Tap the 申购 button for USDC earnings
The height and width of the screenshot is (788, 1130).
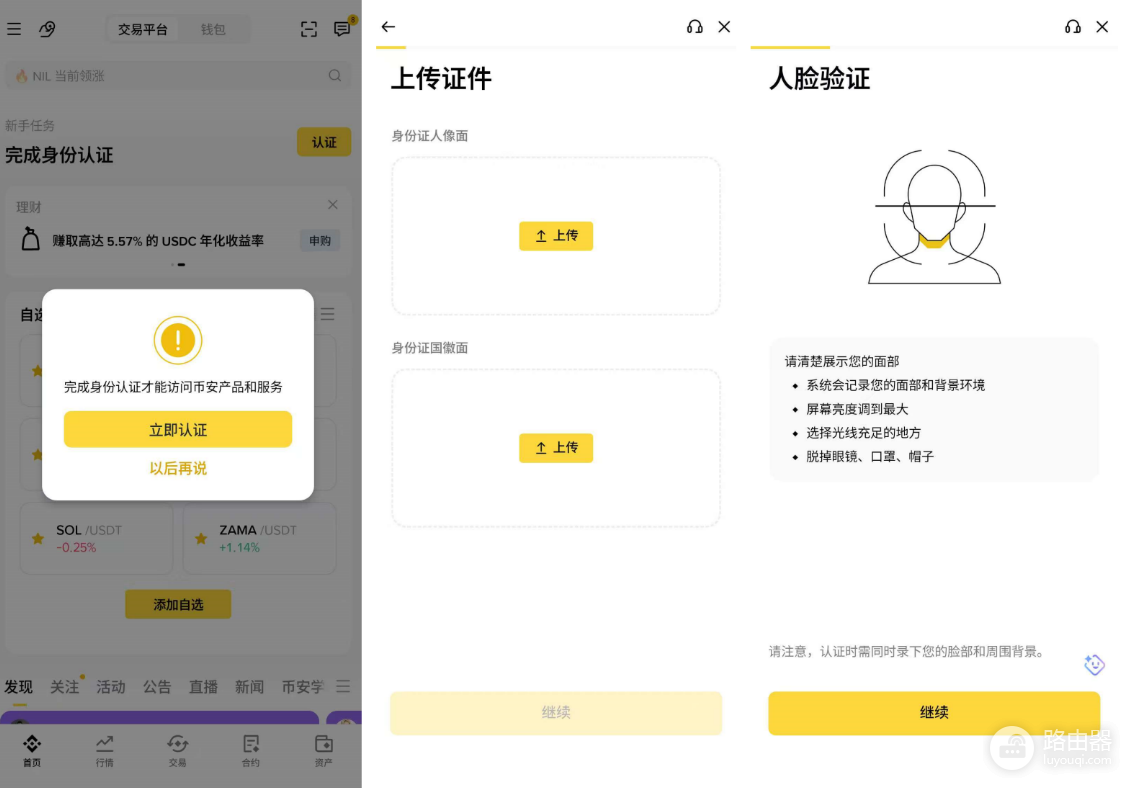click(x=320, y=241)
